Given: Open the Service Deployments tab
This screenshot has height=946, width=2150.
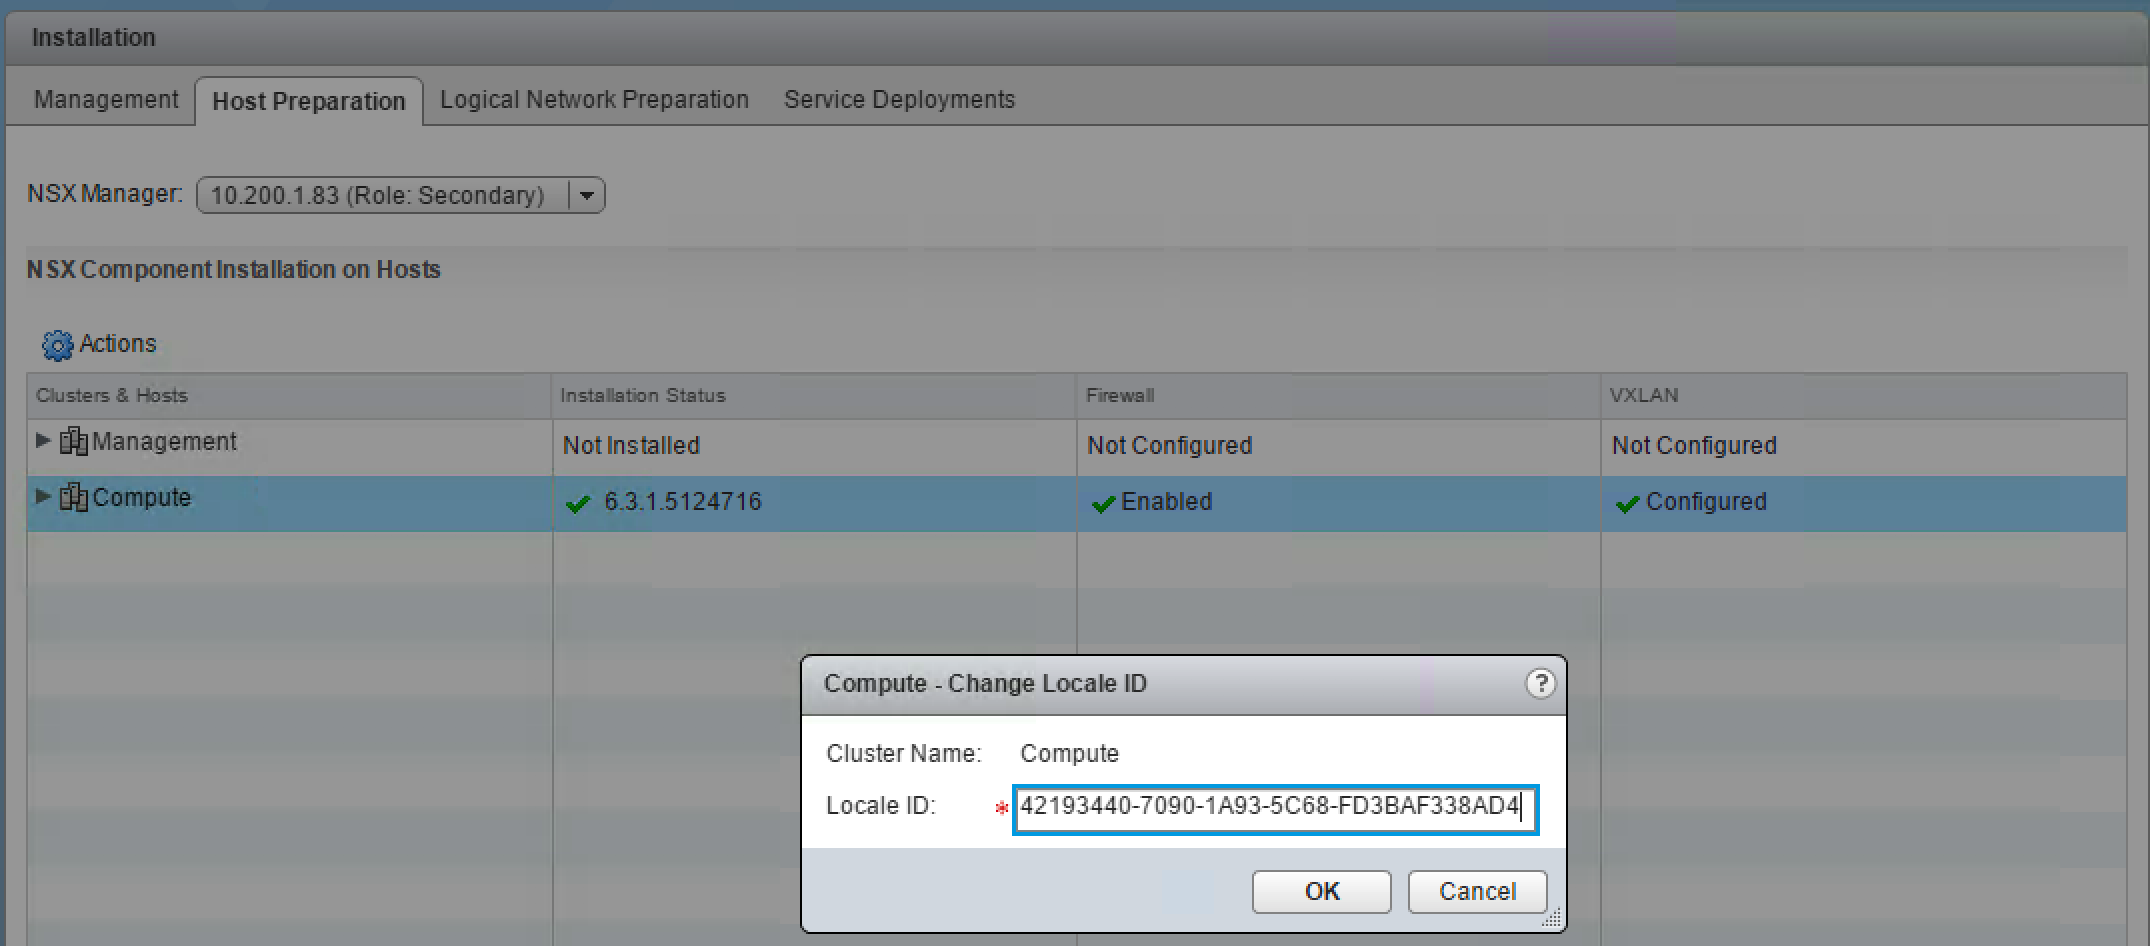Looking at the screenshot, I should pyautogui.click(x=899, y=100).
